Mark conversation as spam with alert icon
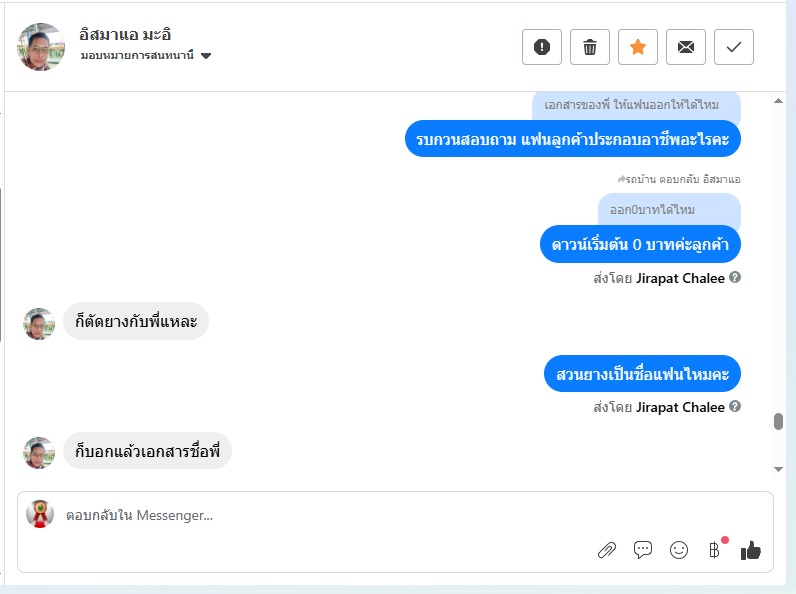 pos(542,47)
